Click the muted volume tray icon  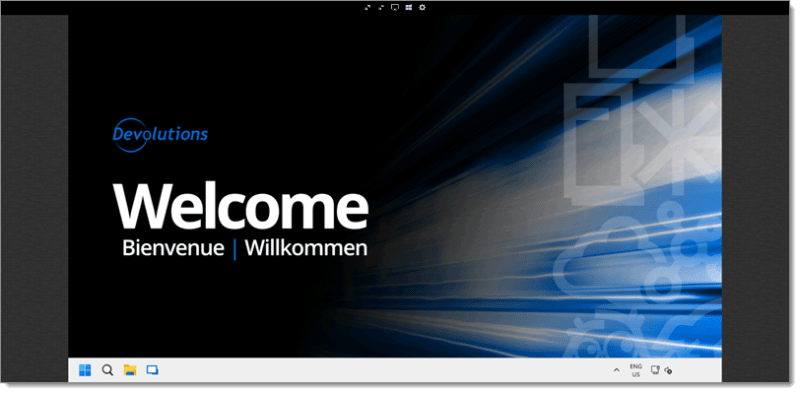(668, 371)
